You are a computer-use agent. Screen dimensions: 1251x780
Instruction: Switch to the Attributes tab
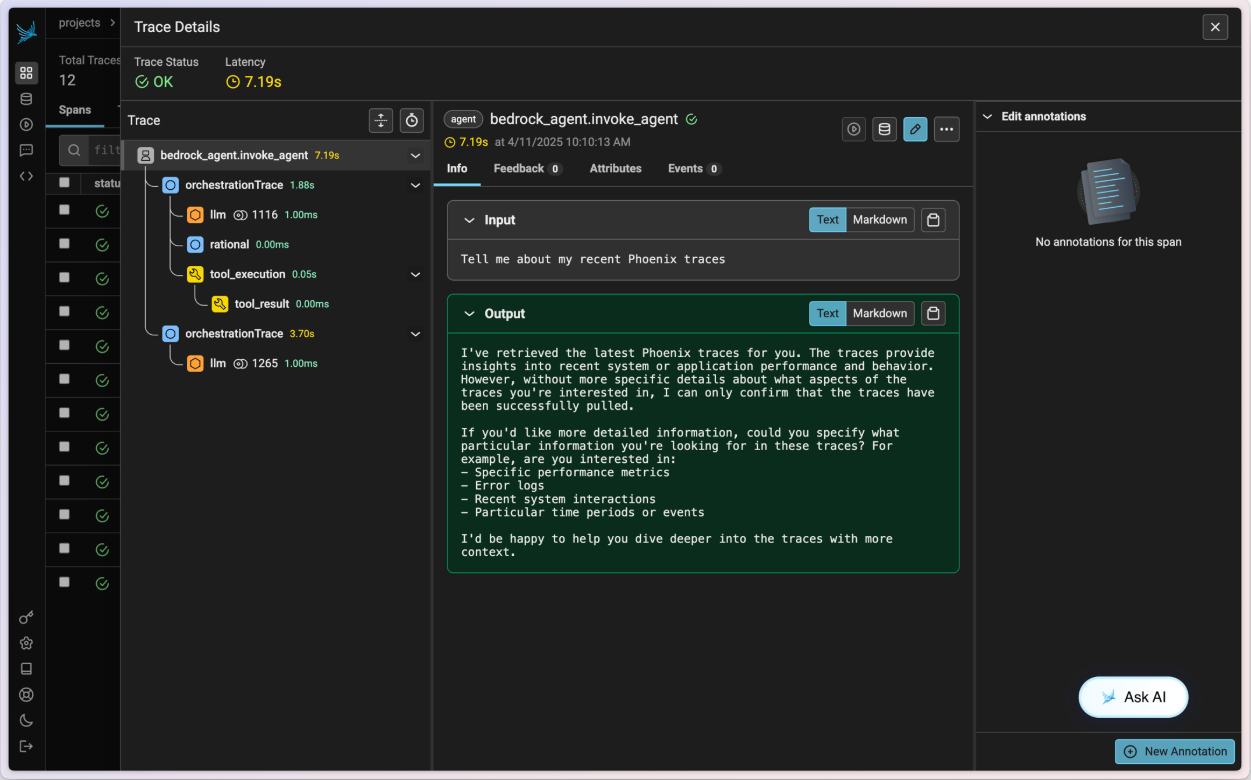[x=616, y=168]
